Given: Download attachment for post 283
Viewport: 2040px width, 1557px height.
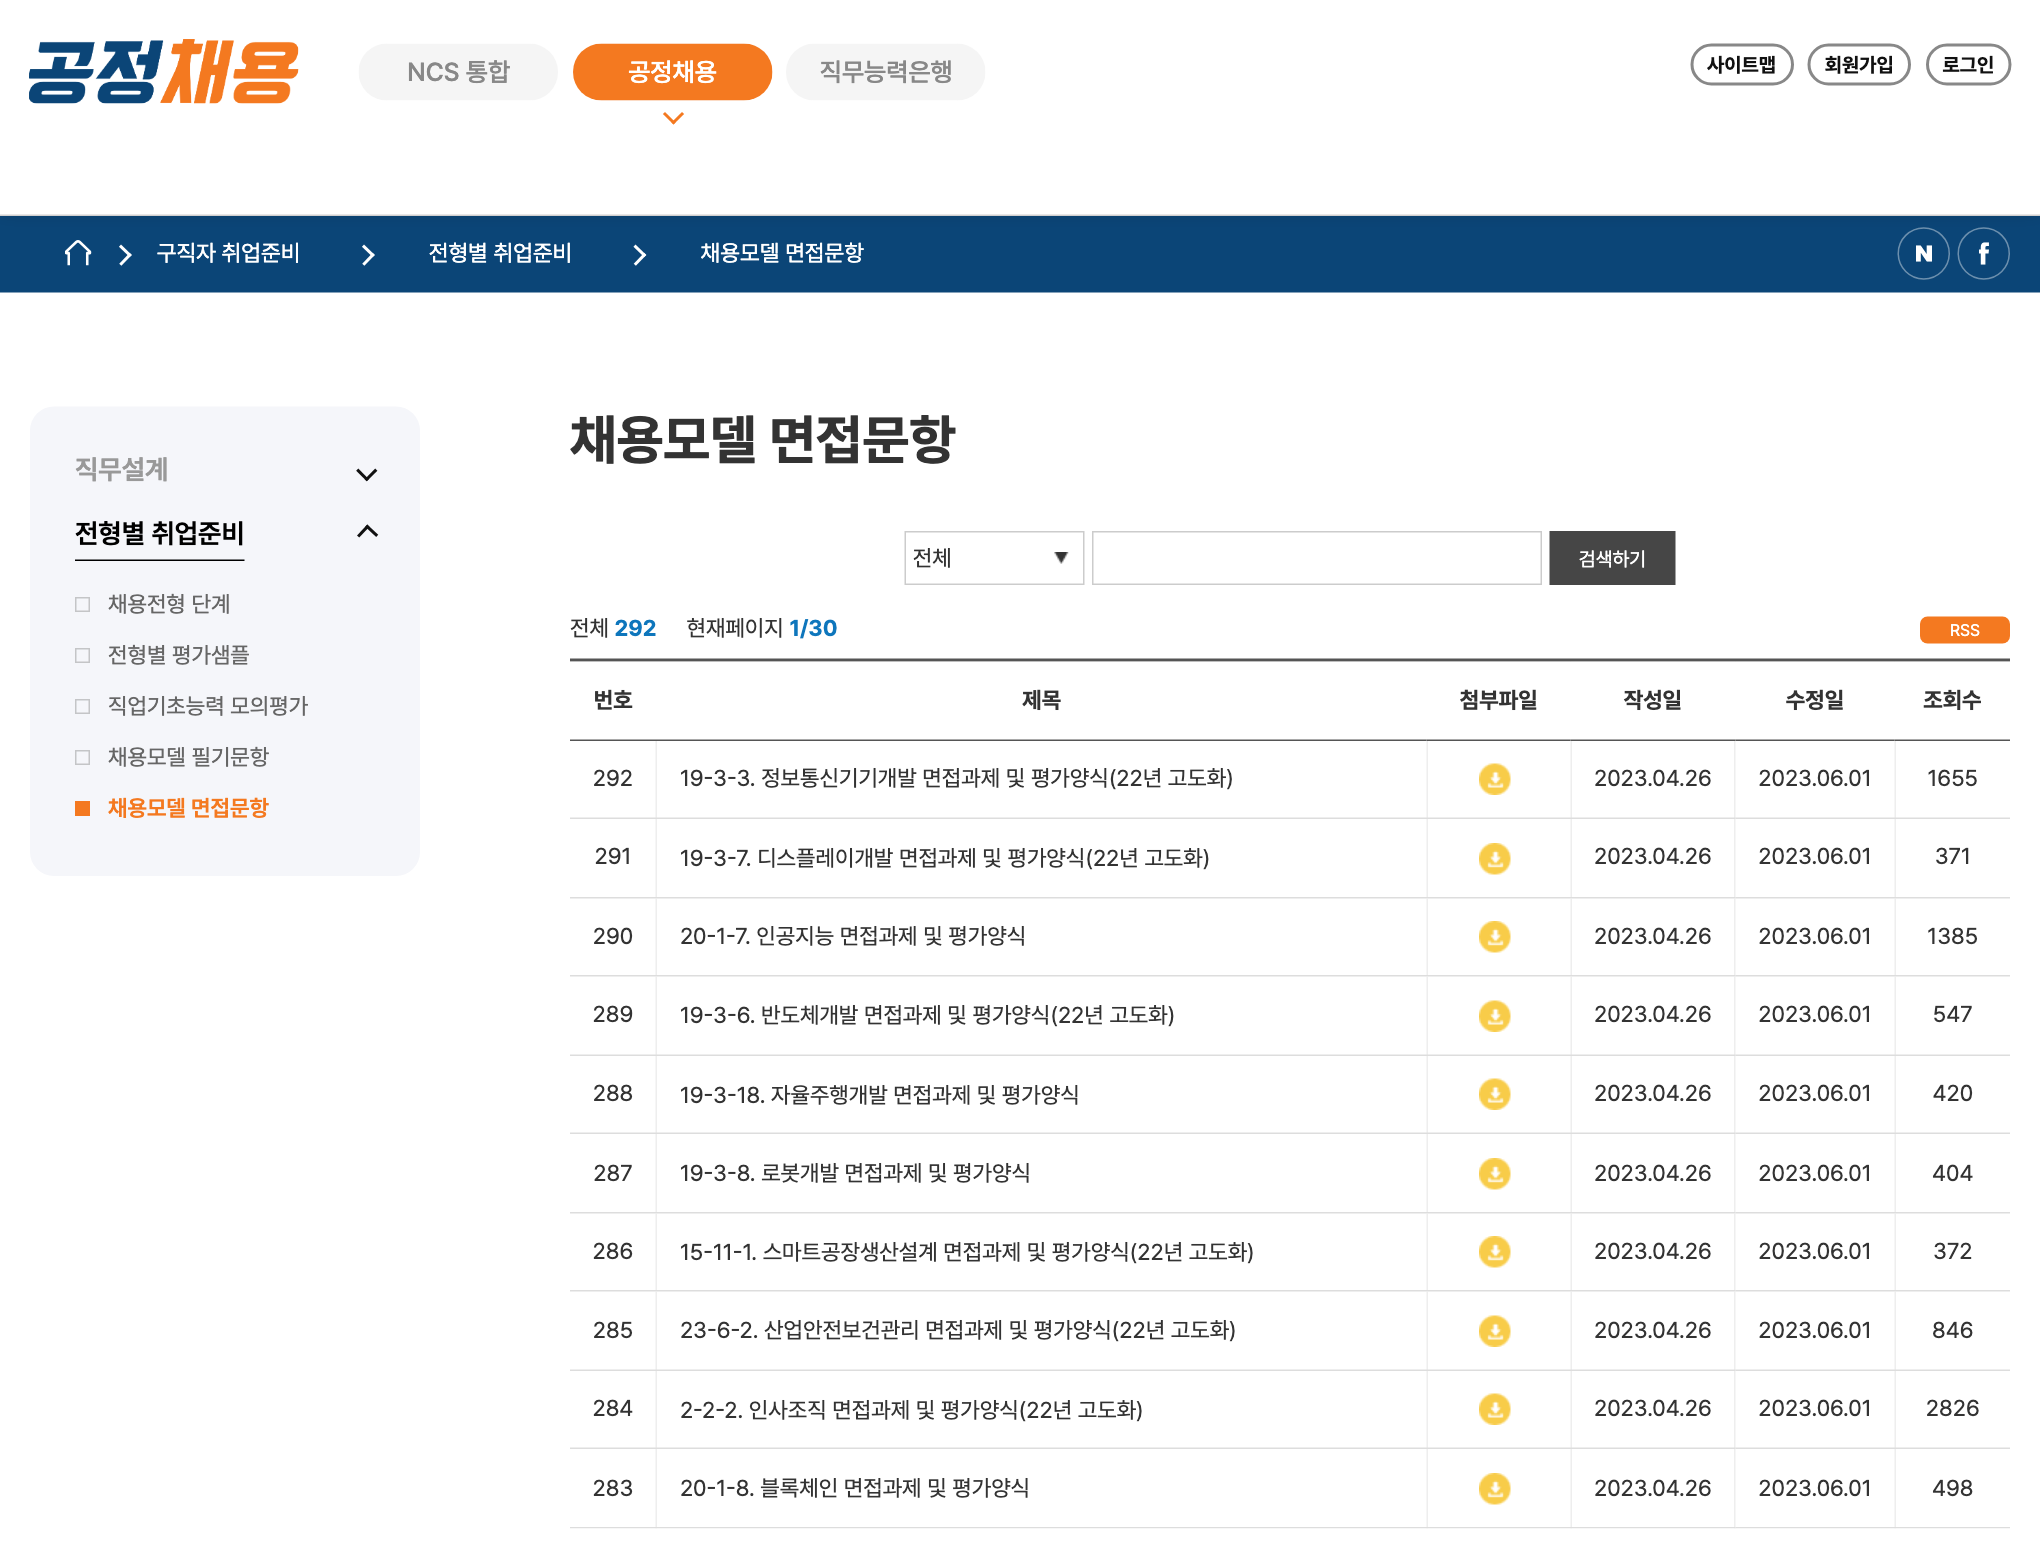Looking at the screenshot, I should point(1494,1489).
